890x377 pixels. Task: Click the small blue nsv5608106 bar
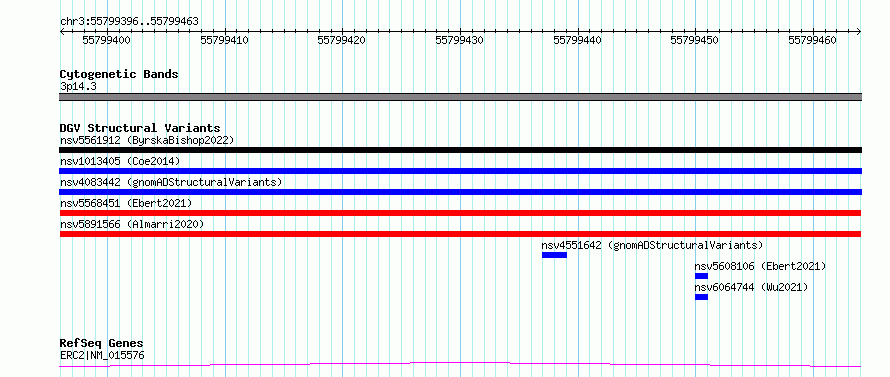pos(702,276)
